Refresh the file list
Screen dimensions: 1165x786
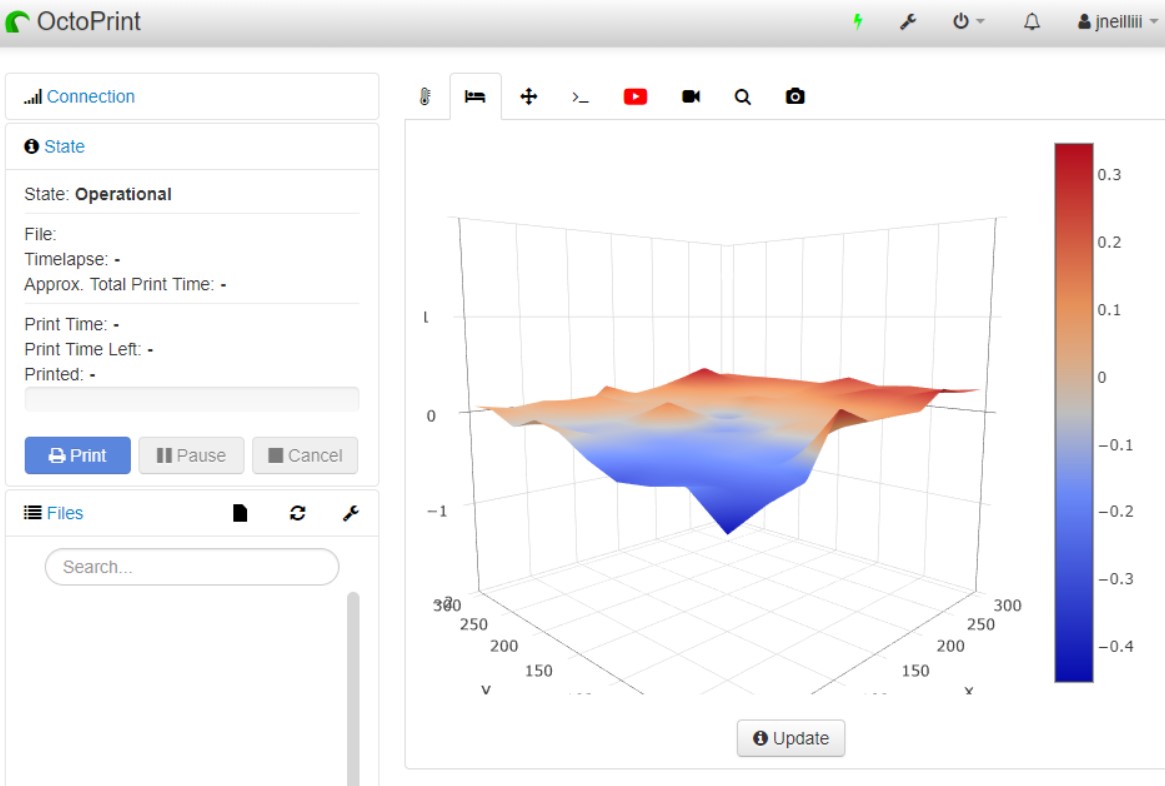pyautogui.click(x=298, y=513)
